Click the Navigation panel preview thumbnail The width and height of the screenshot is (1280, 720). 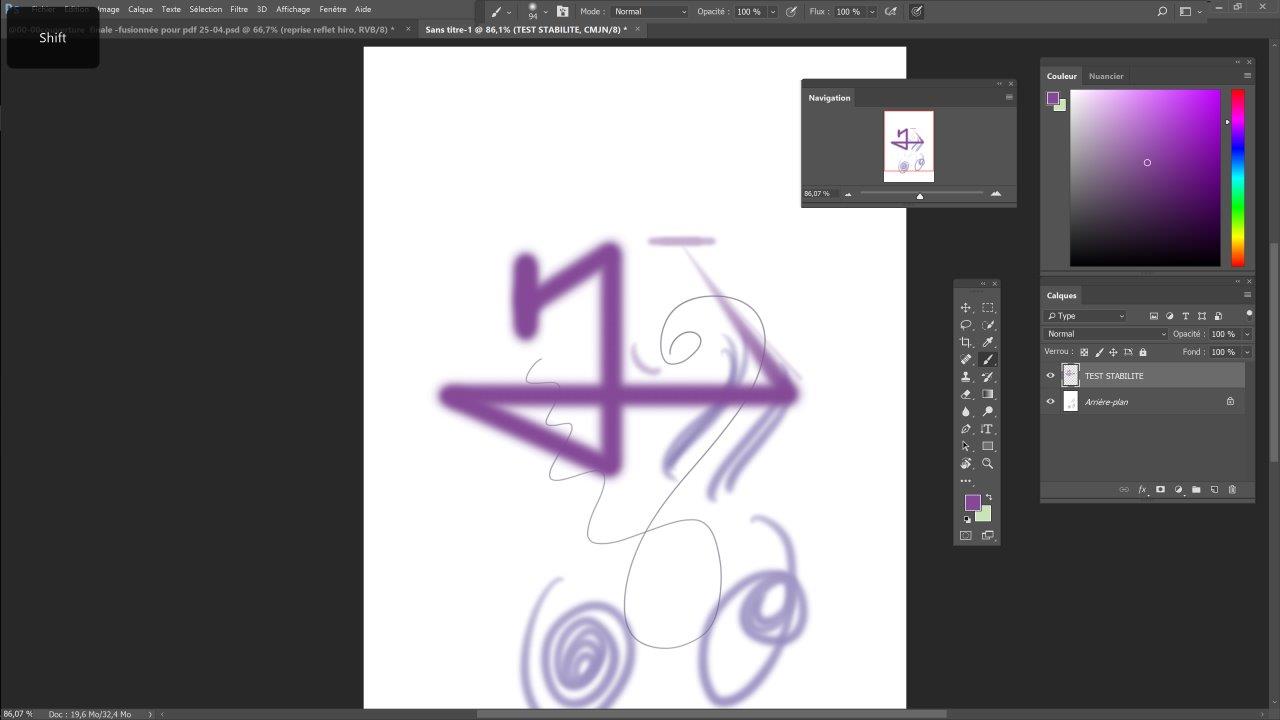click(x=909, y=146)
